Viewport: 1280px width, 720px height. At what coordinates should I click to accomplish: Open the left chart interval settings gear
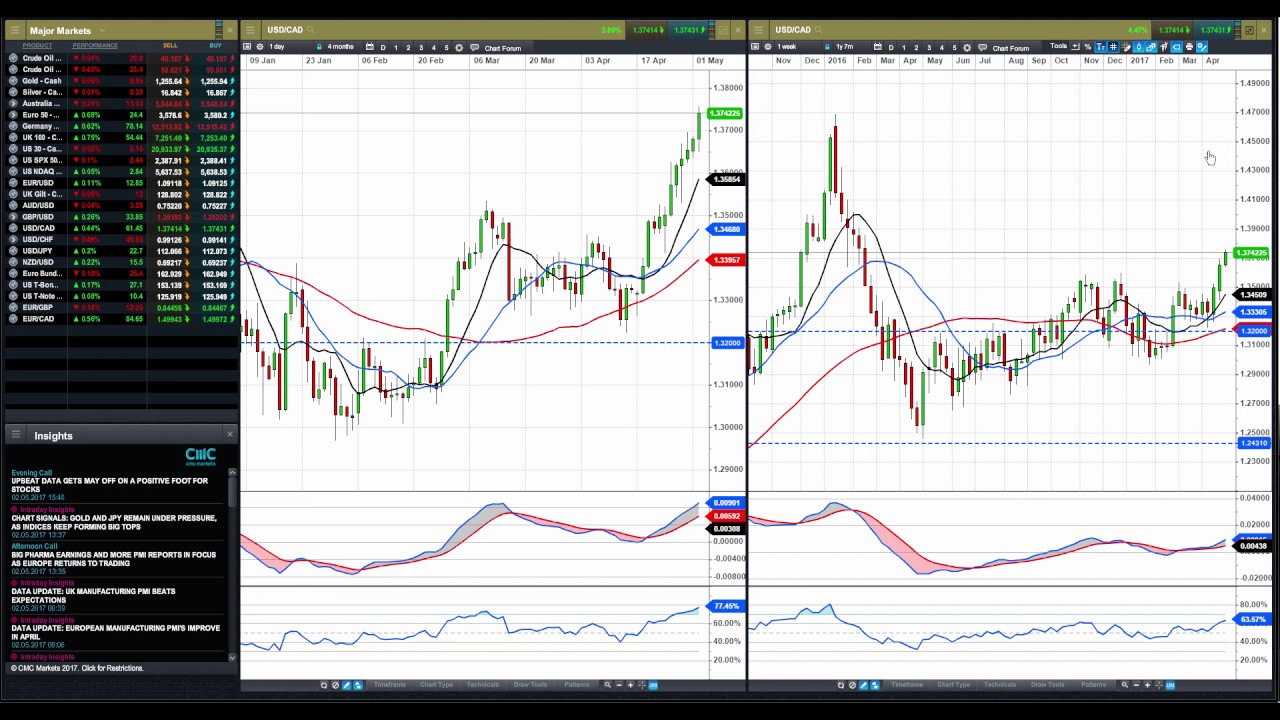260,47
